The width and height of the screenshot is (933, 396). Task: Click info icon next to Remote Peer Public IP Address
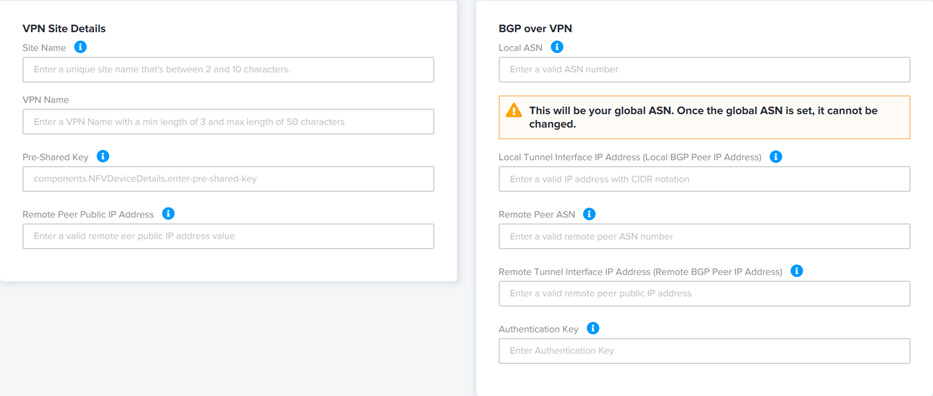click(168, 213)
